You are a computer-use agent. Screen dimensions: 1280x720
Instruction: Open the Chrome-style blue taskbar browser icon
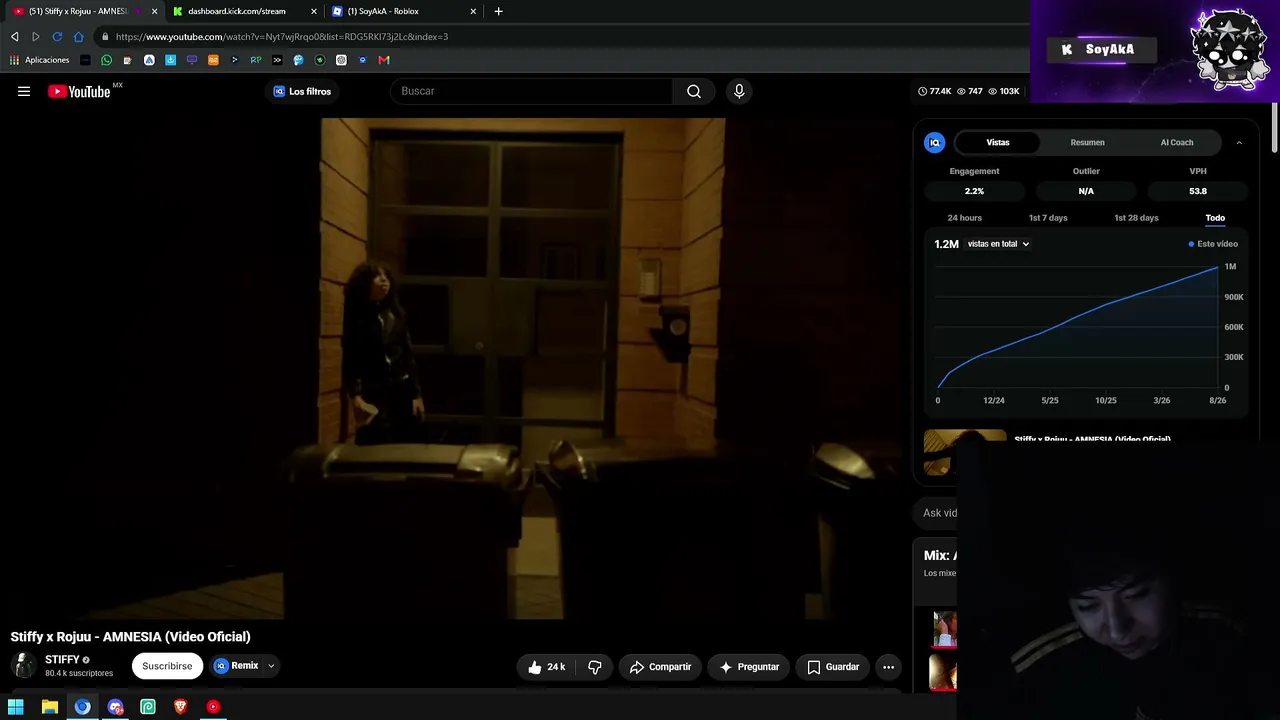(82, 707)
